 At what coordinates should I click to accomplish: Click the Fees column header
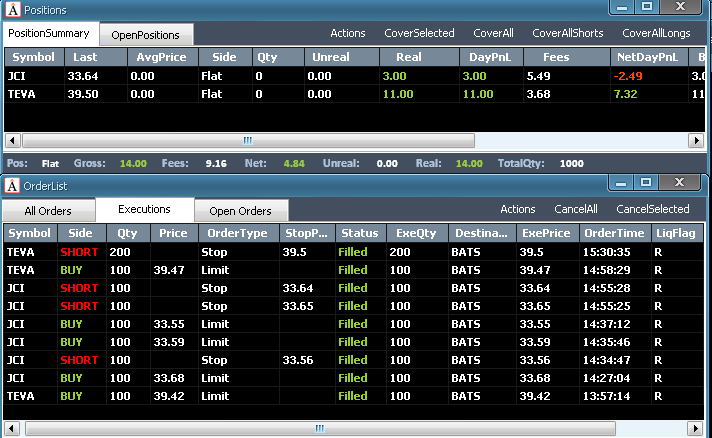[x=567, y=57]
